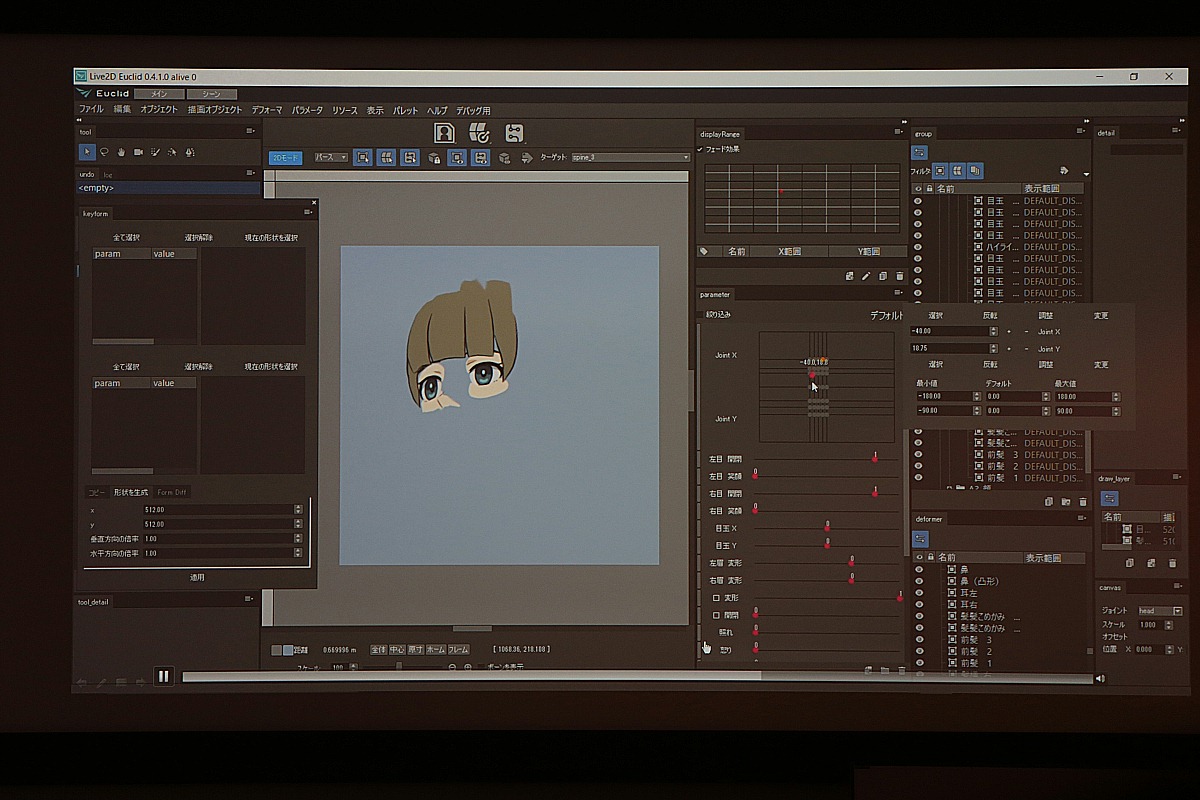This screenshot has width=1200, height=800.
Task: Click the 適用 button in keyform panel
Action: tap(197, 577)
